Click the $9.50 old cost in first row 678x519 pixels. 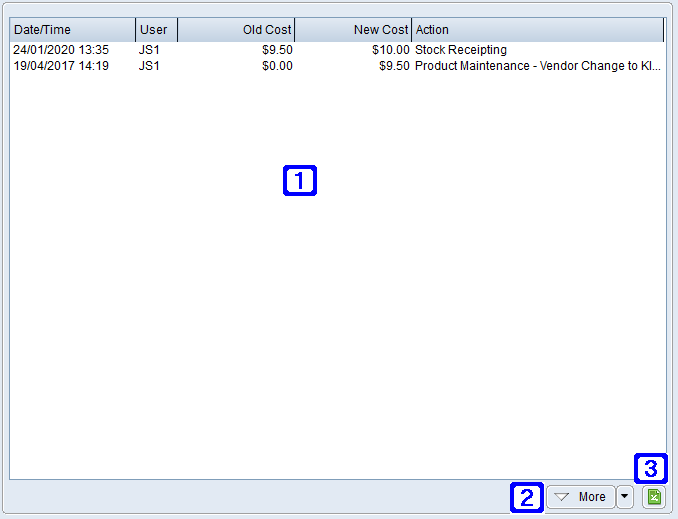(x=275, y=50)
